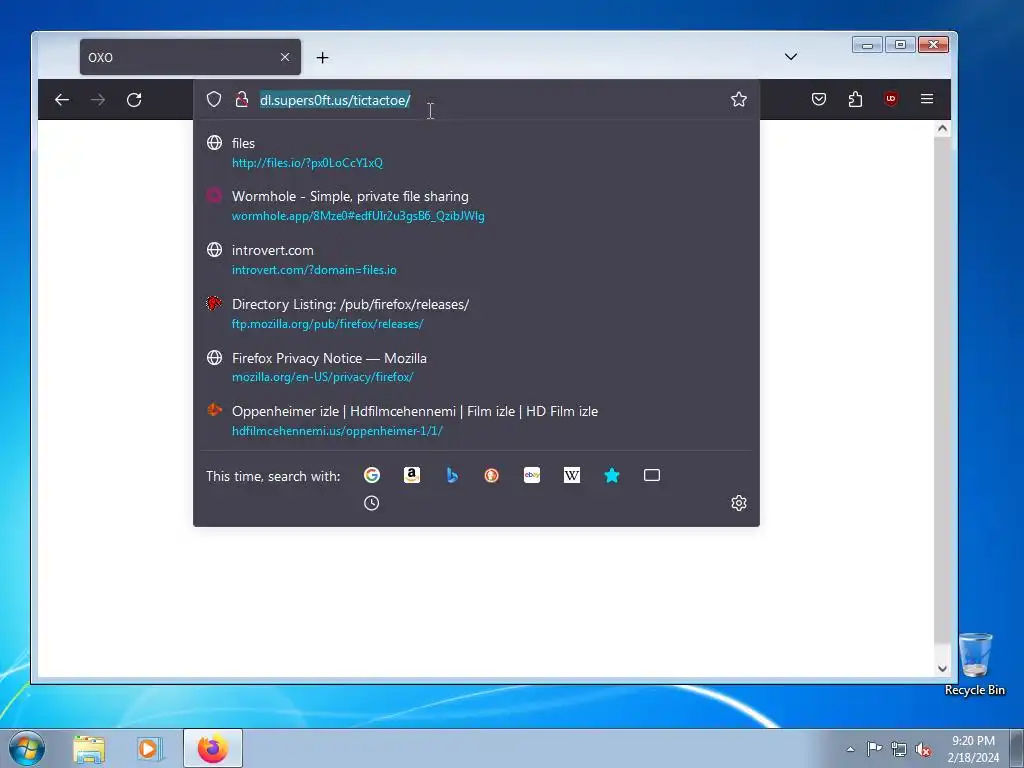Open the introvert.com suggestion title
The image size is (1024, 768).
[272, 250]
